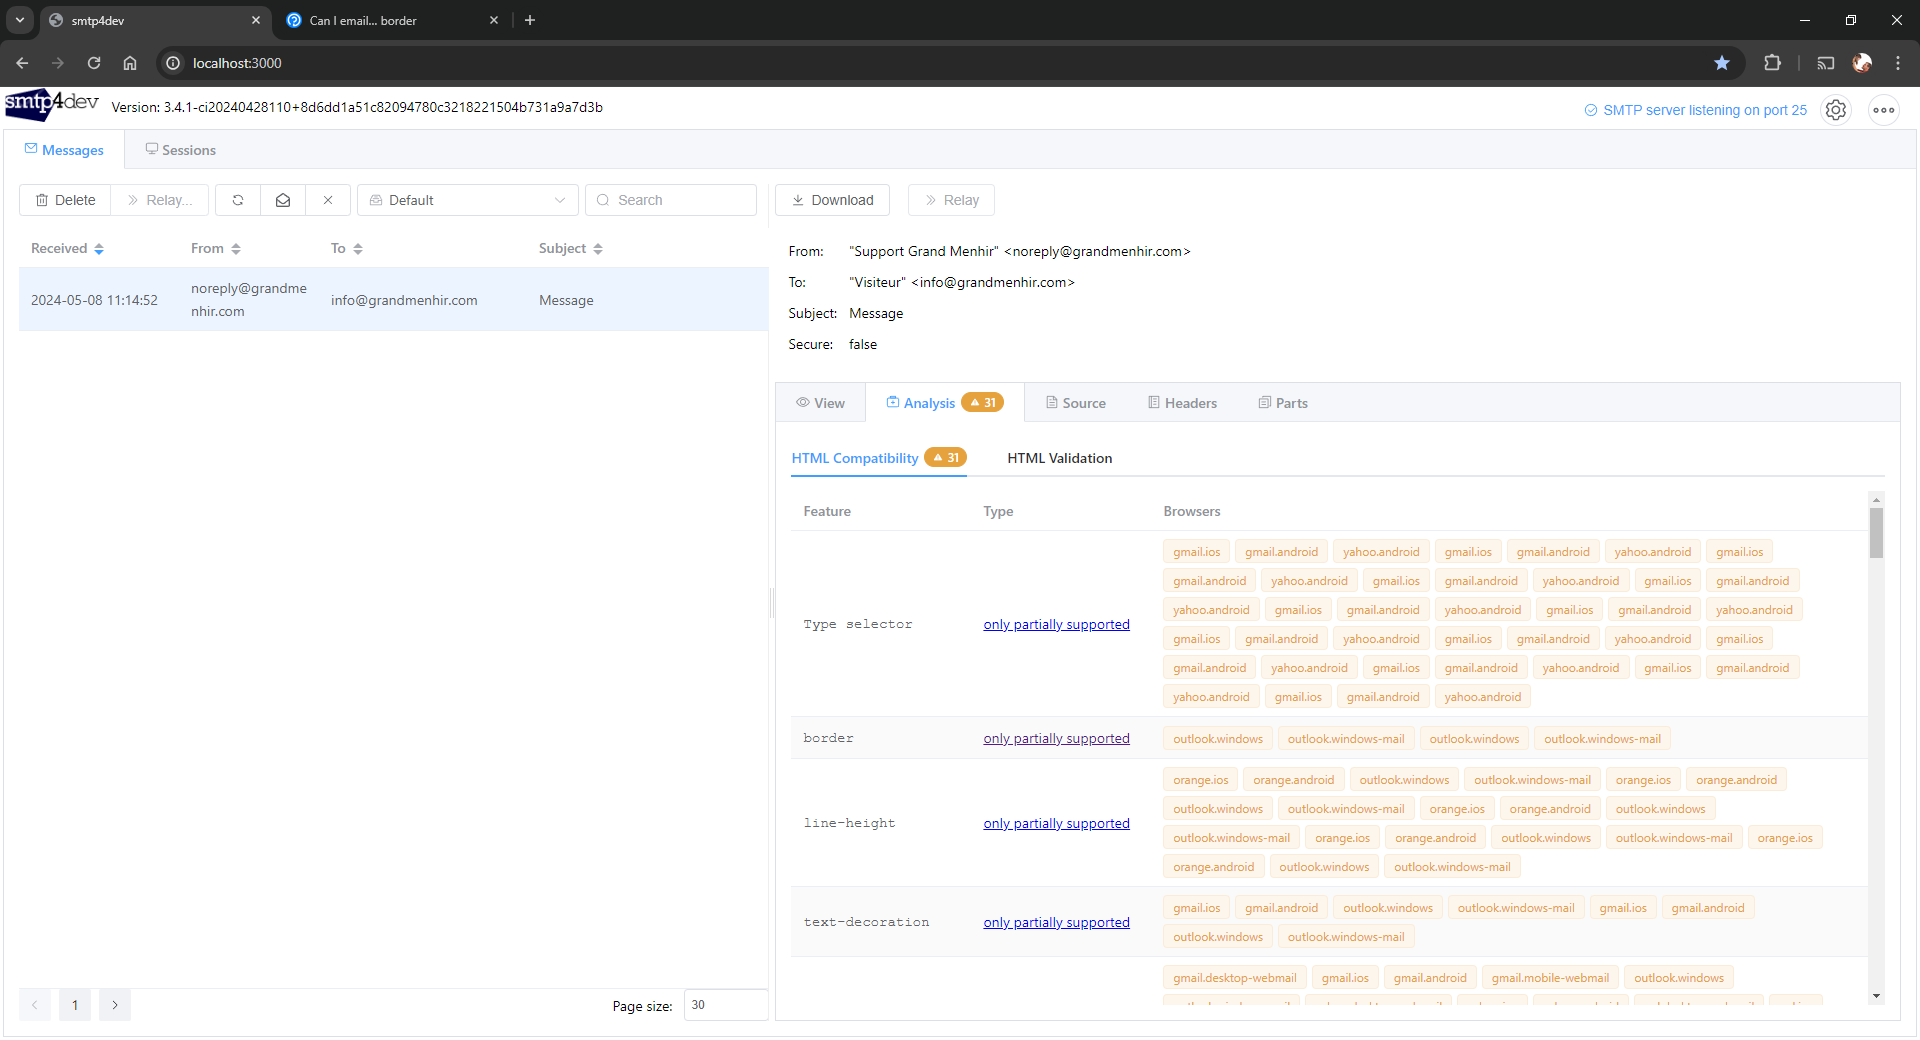Click the browser address bar URL
The width and height of the screenshot is (1920, 1040).
[x=237, y=63]
